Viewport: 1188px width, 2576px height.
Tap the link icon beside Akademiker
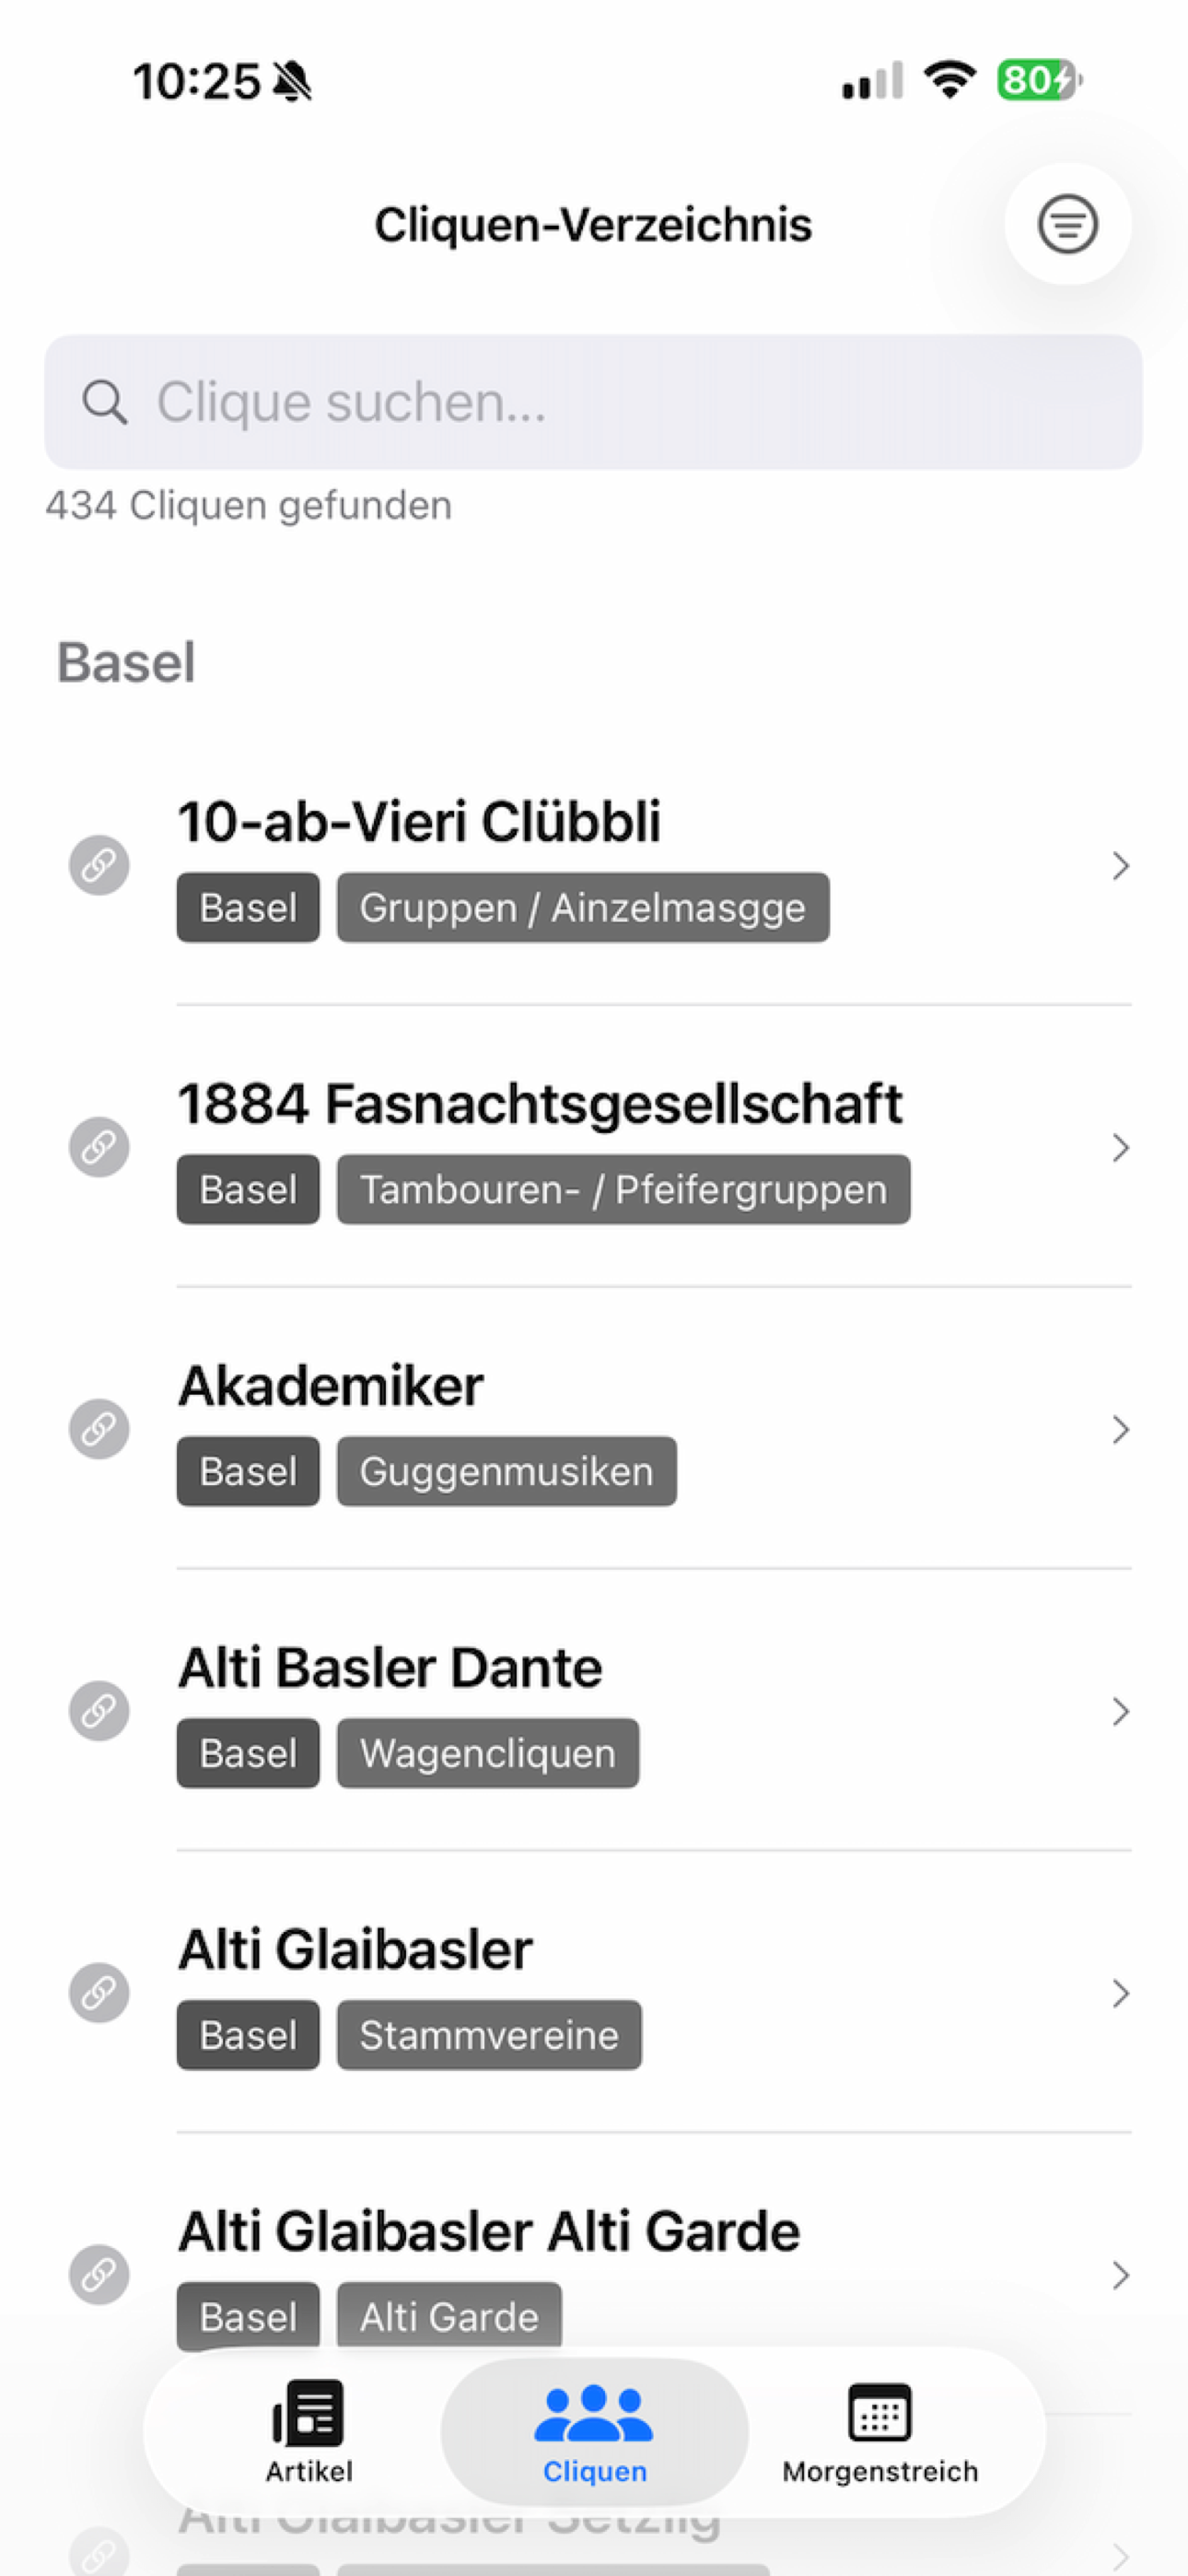99,1429
